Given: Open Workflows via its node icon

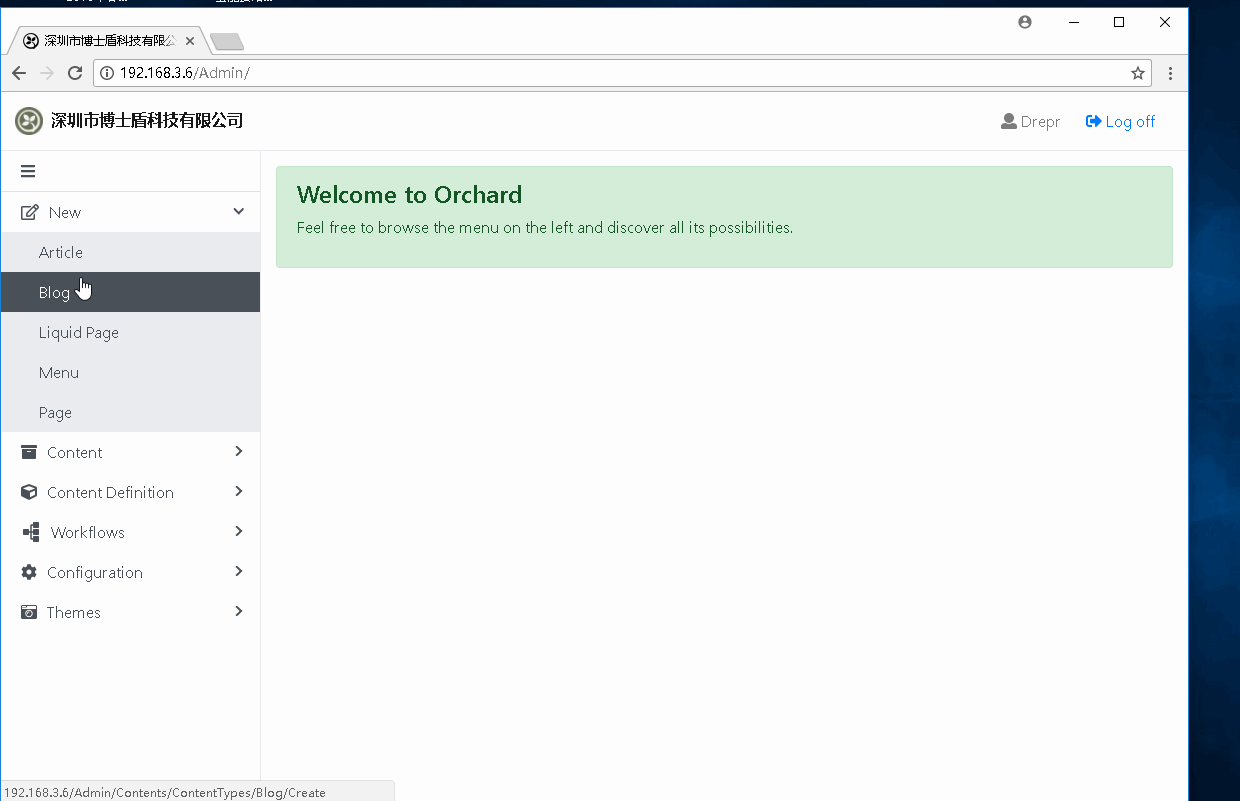Looking at the screenshot, I should [x=29, y=532].
